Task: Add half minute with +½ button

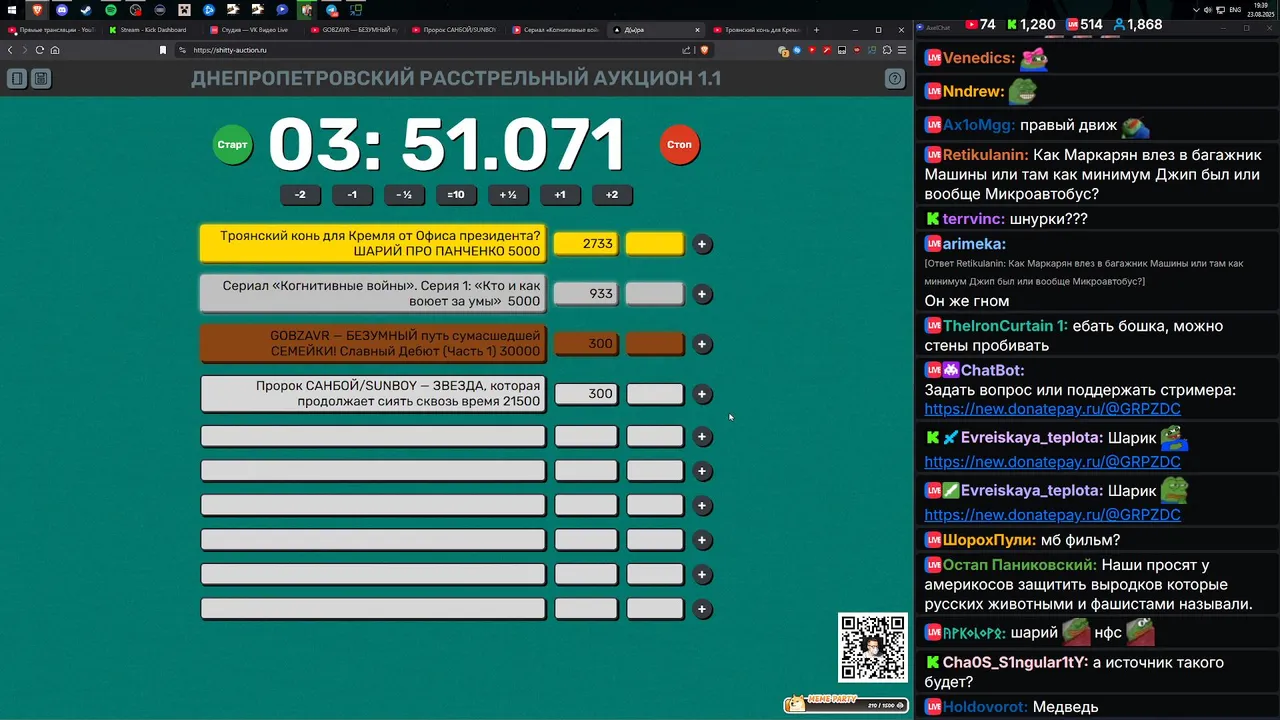Action: [x=508, y=195]
